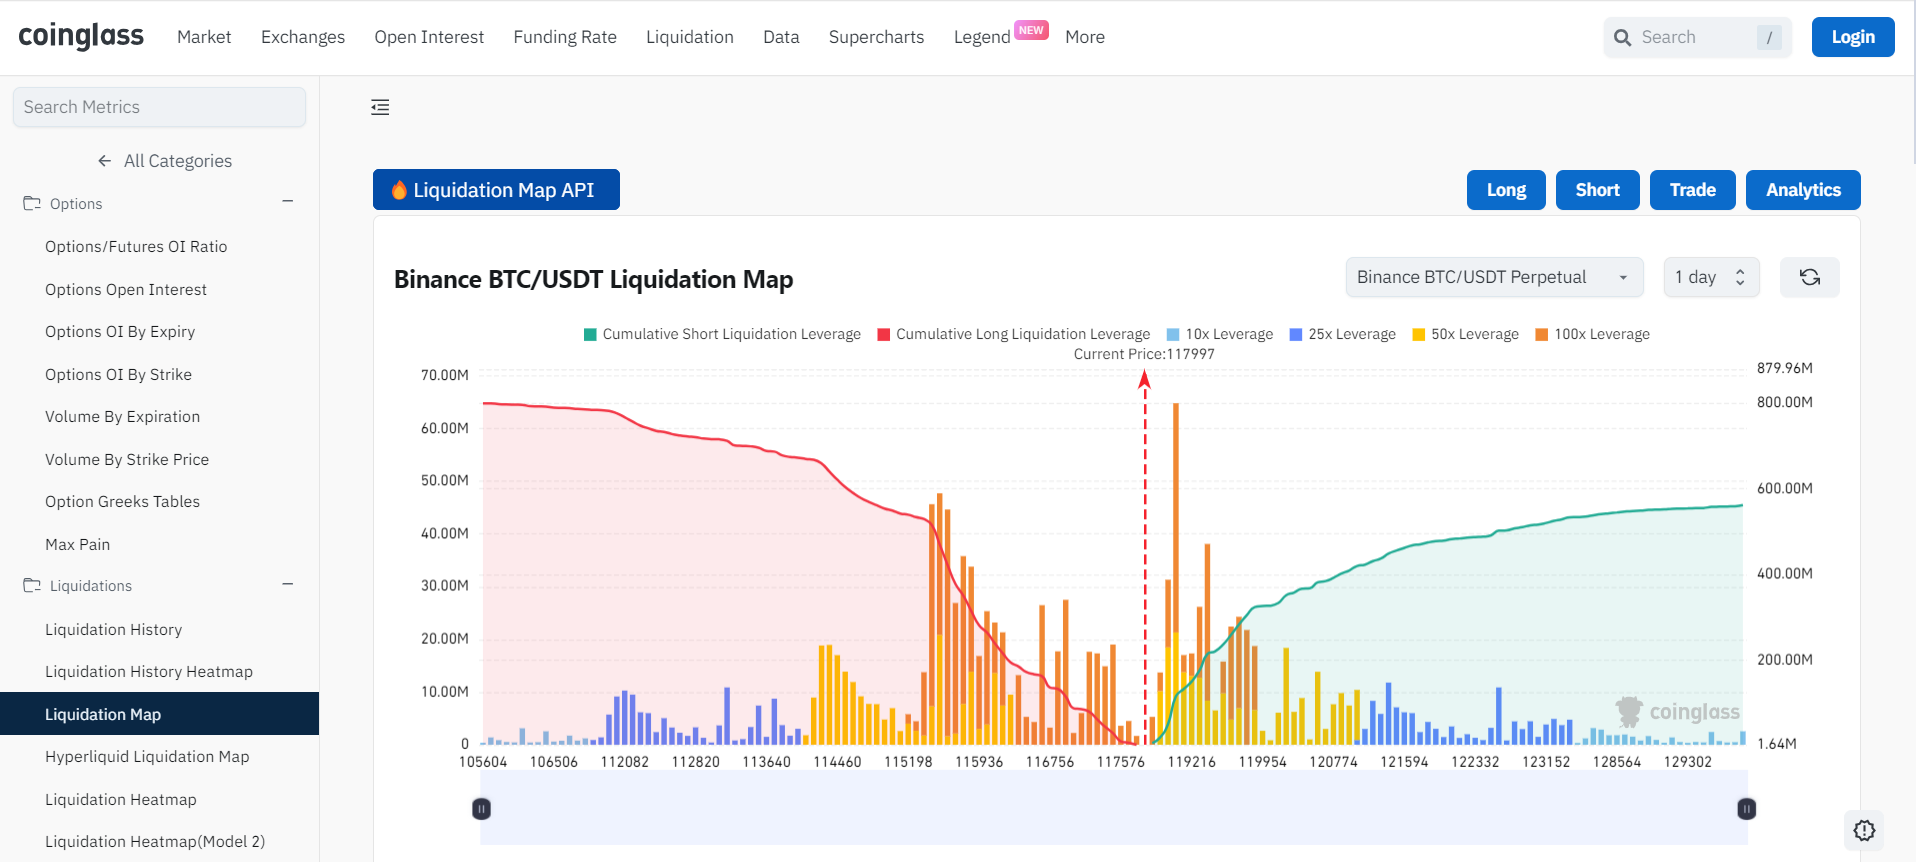The image size is (1916, 862).
Task: Open Option Greeks Tables
Action: (x=122, y=501)
